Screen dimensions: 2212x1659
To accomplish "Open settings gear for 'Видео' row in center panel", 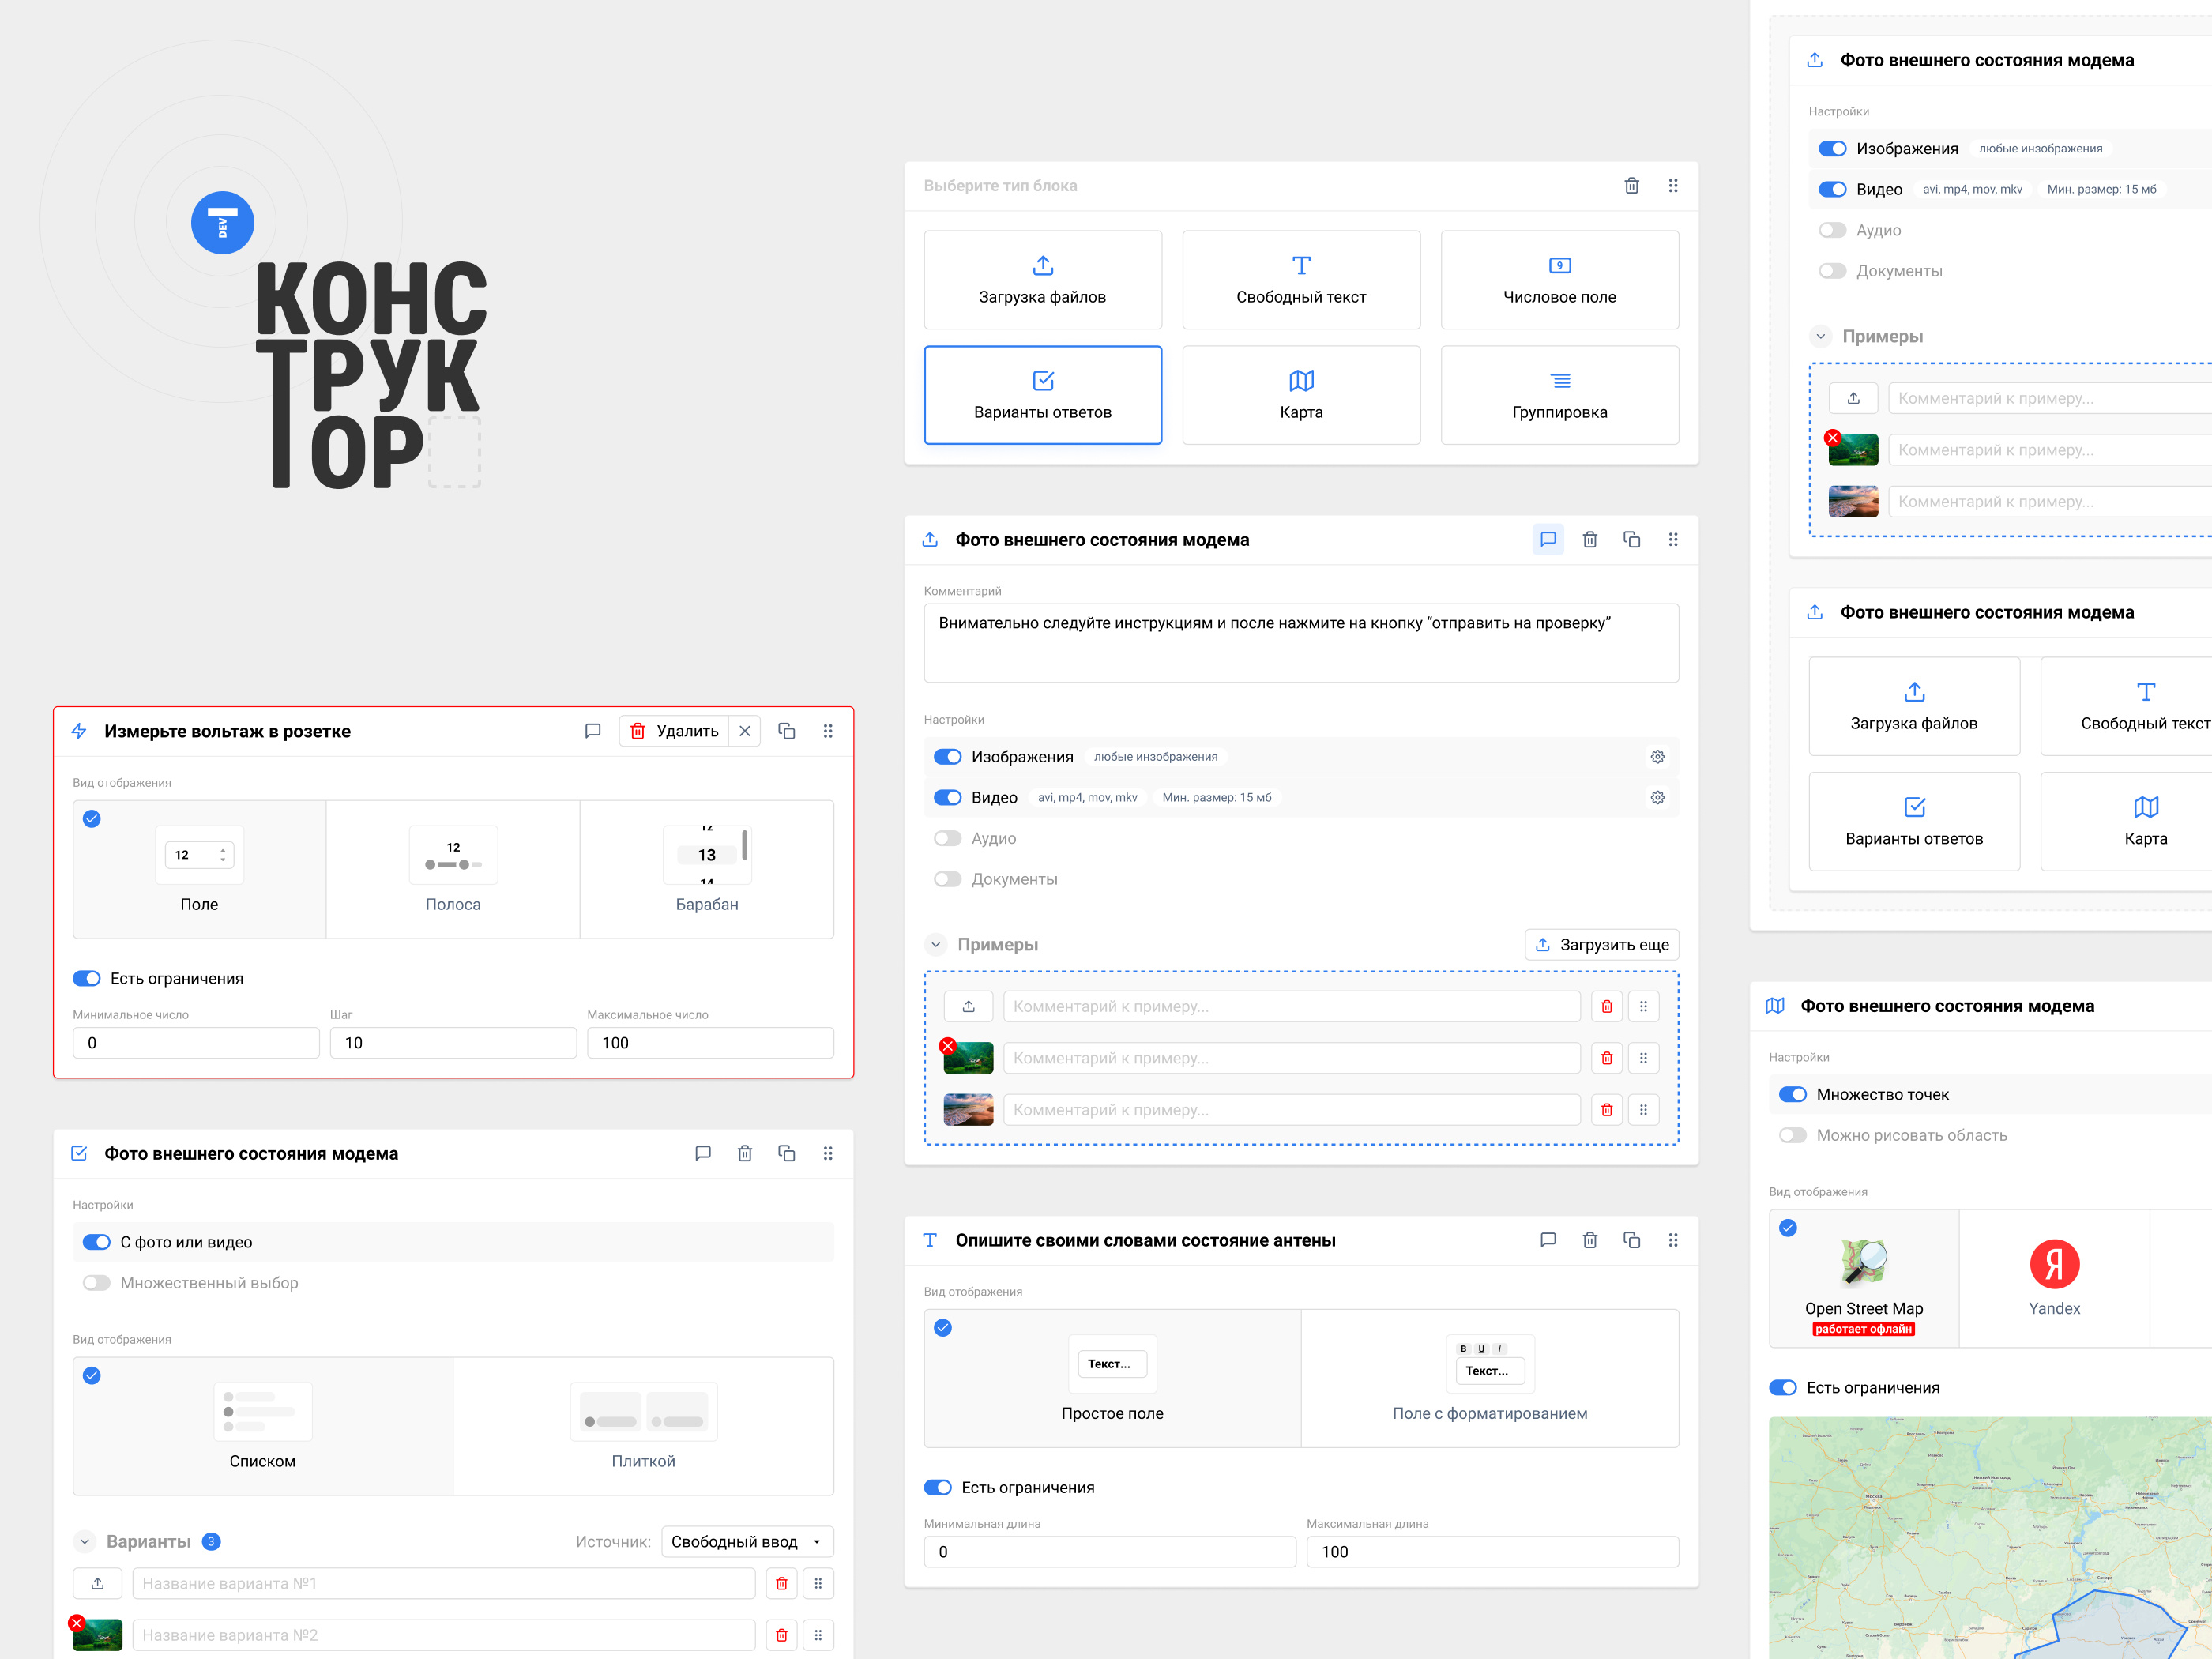I will [1657, 797].
